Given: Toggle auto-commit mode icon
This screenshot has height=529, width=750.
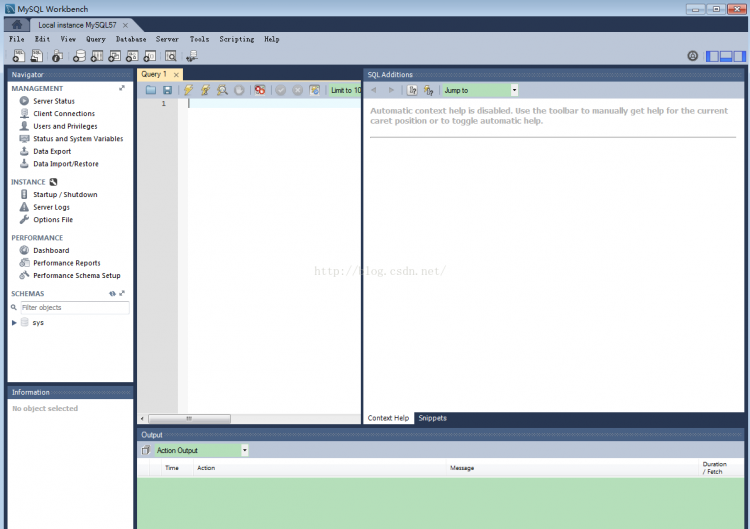Looking at the screenshot, I should pyautogui.click(x=314, y=90).
